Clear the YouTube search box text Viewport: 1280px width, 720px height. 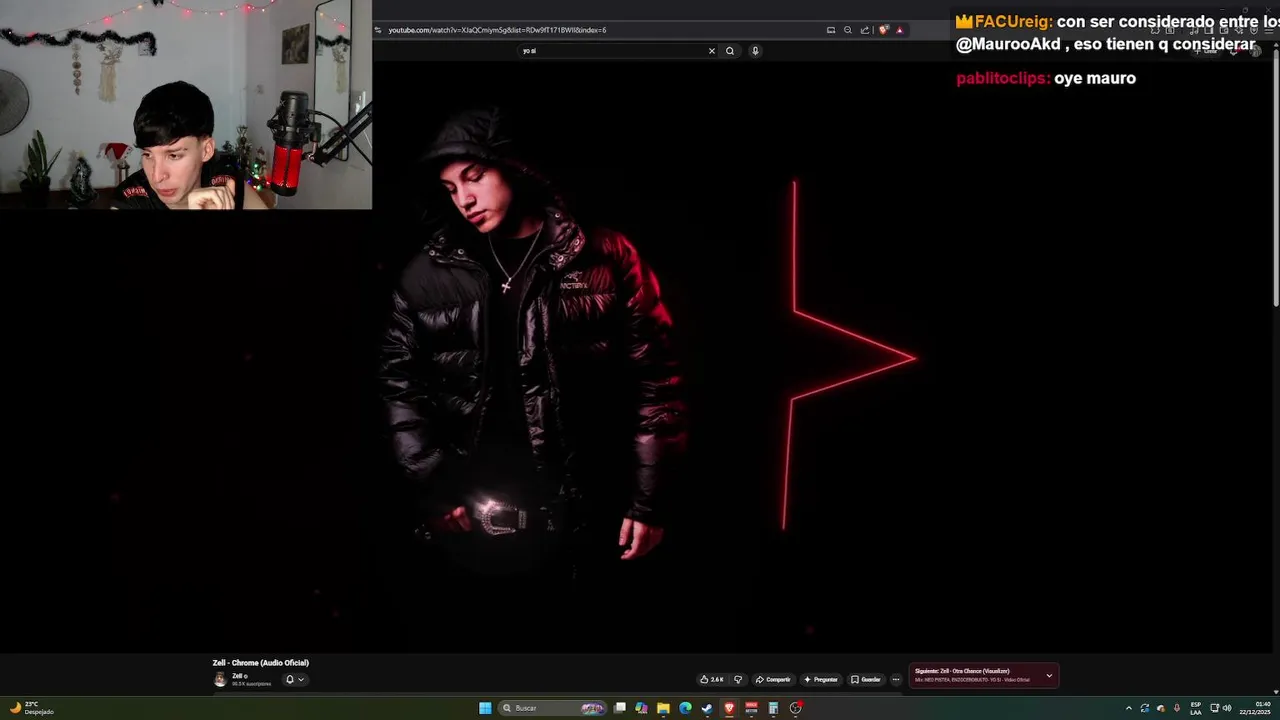712,51
